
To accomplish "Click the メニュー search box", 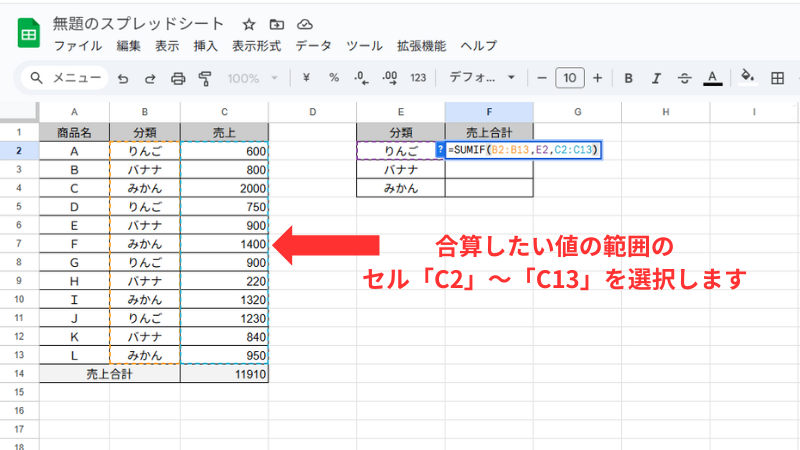I will (x=65, y=78).
